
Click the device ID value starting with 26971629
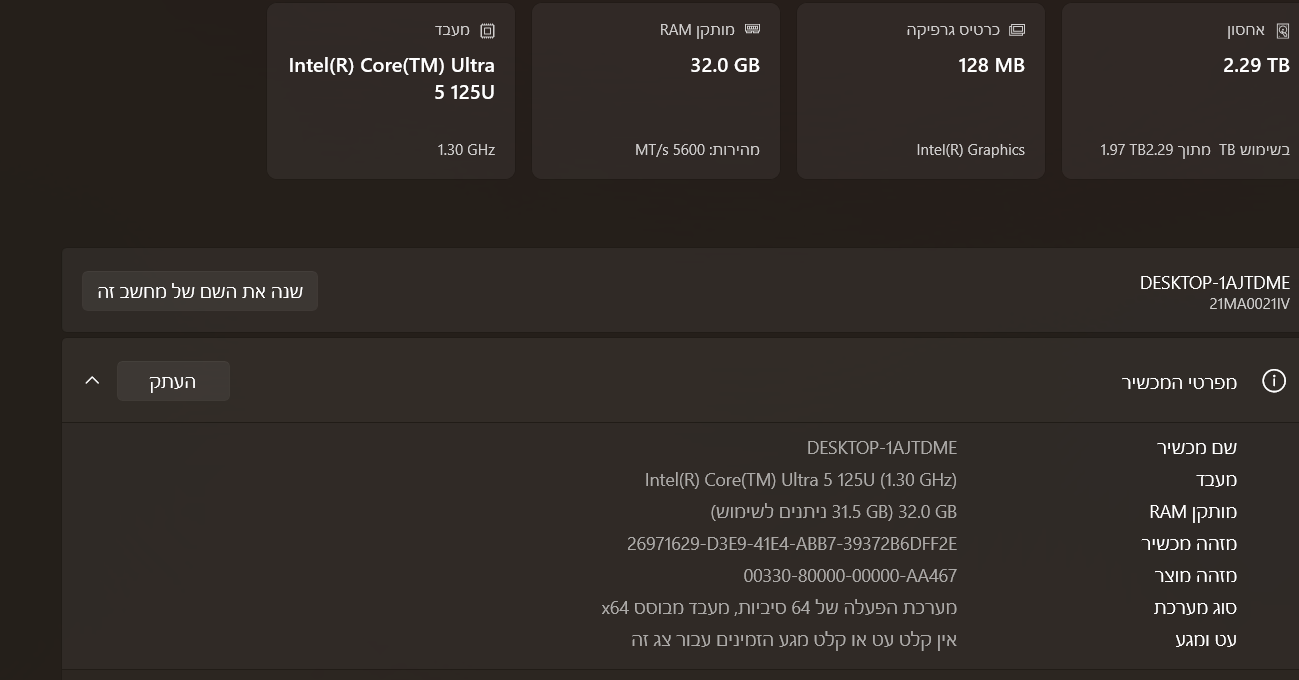tap(791, 544)
